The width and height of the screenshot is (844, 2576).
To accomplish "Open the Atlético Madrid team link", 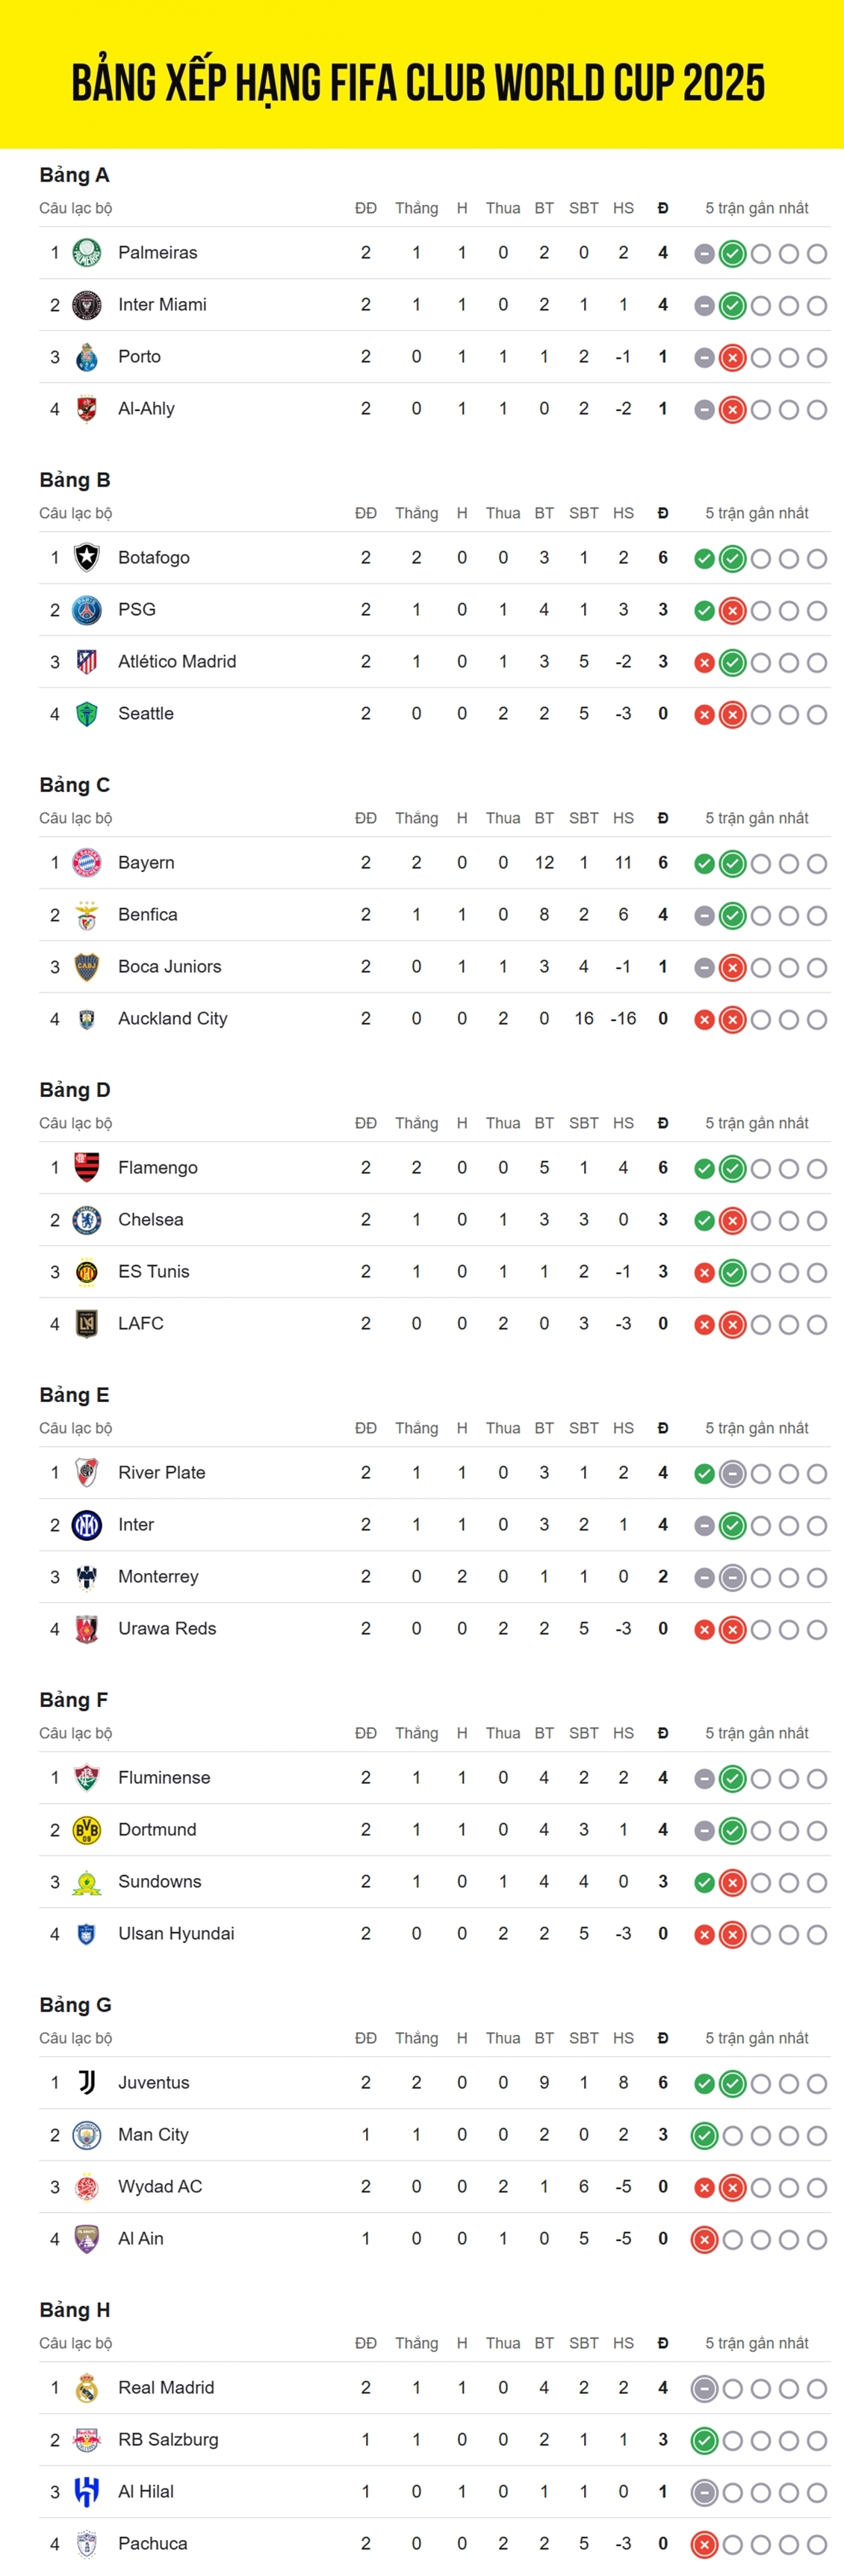I will coord(177,662).
